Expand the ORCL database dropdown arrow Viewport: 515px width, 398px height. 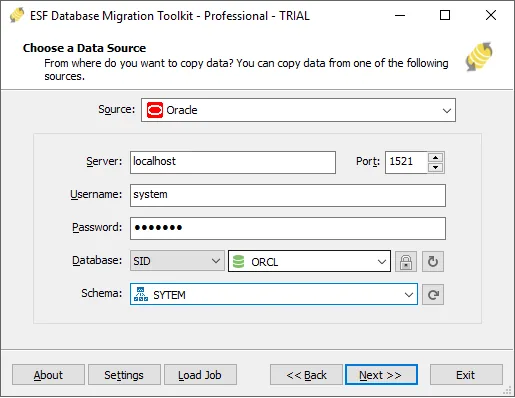[x=382, y=262]
